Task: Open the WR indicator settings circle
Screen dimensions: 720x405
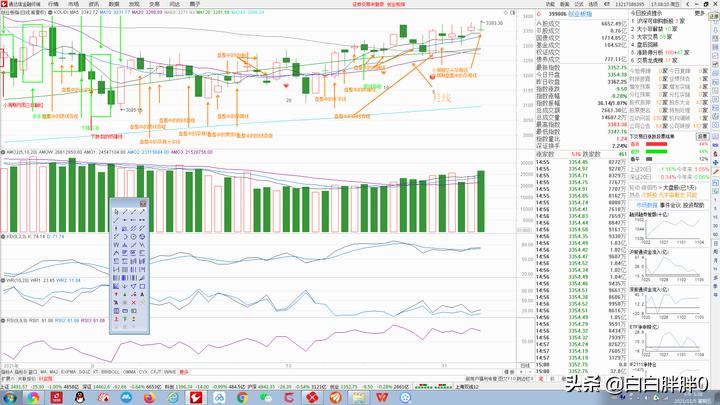Action: (3, 280)
